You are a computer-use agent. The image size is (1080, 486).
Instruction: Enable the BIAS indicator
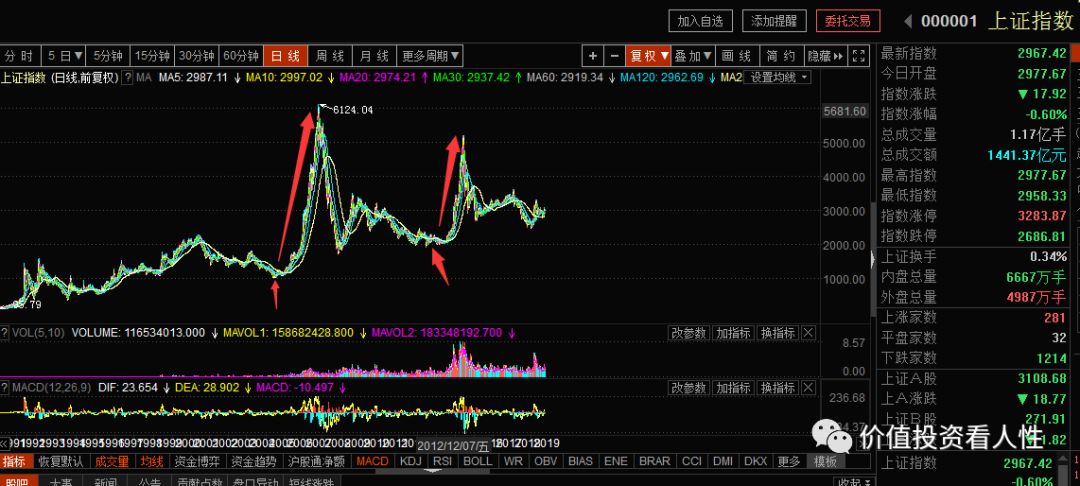581,461
